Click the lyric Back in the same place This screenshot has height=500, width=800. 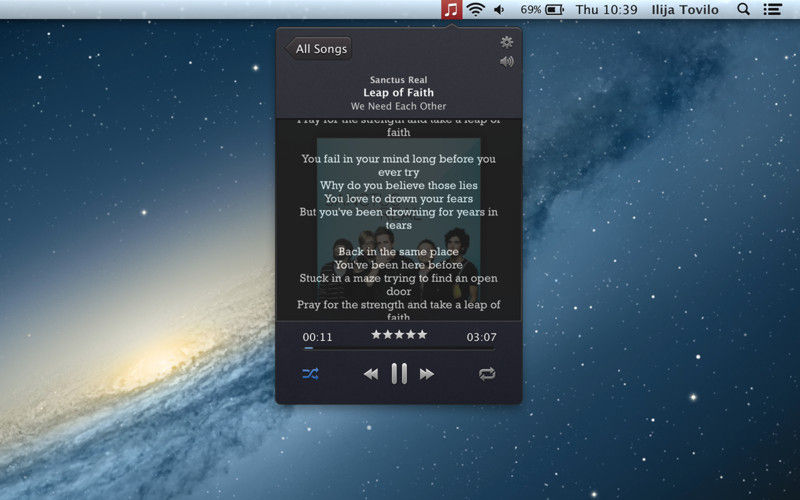(x=398, y=252)
